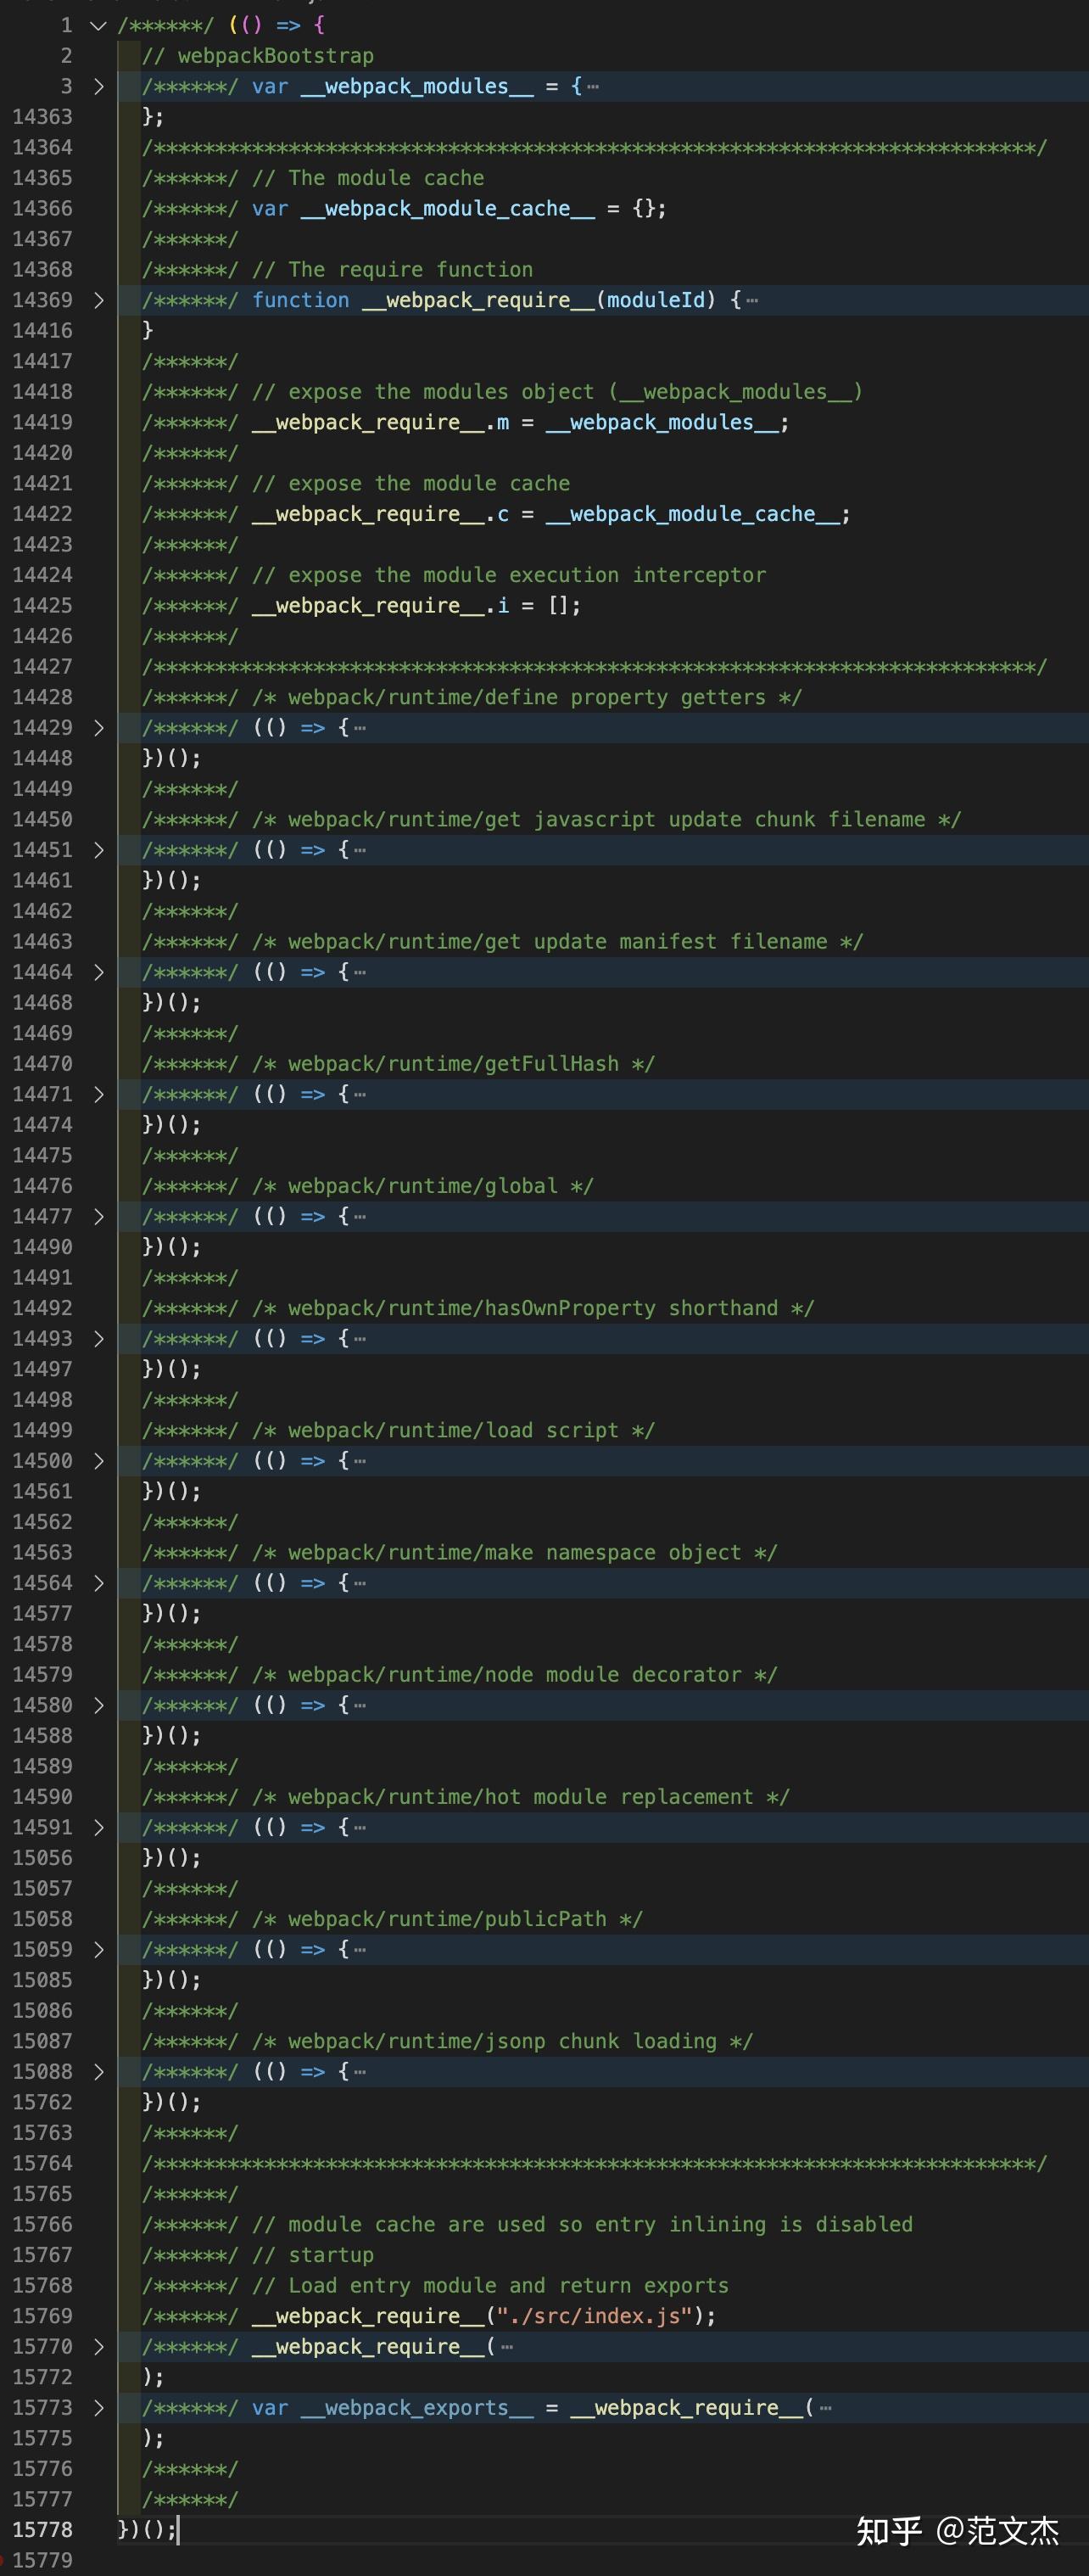Screen dimensions: 1089x2576
Task: Expand the folded block on line 14429
Action: click(x=98, y=728)
